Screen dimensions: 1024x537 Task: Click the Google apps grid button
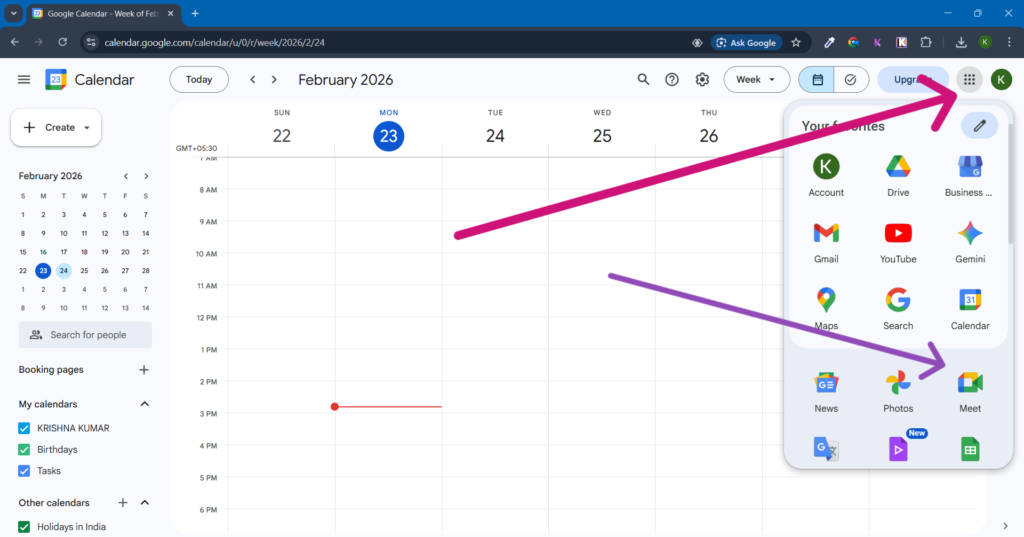coord(968,80)
